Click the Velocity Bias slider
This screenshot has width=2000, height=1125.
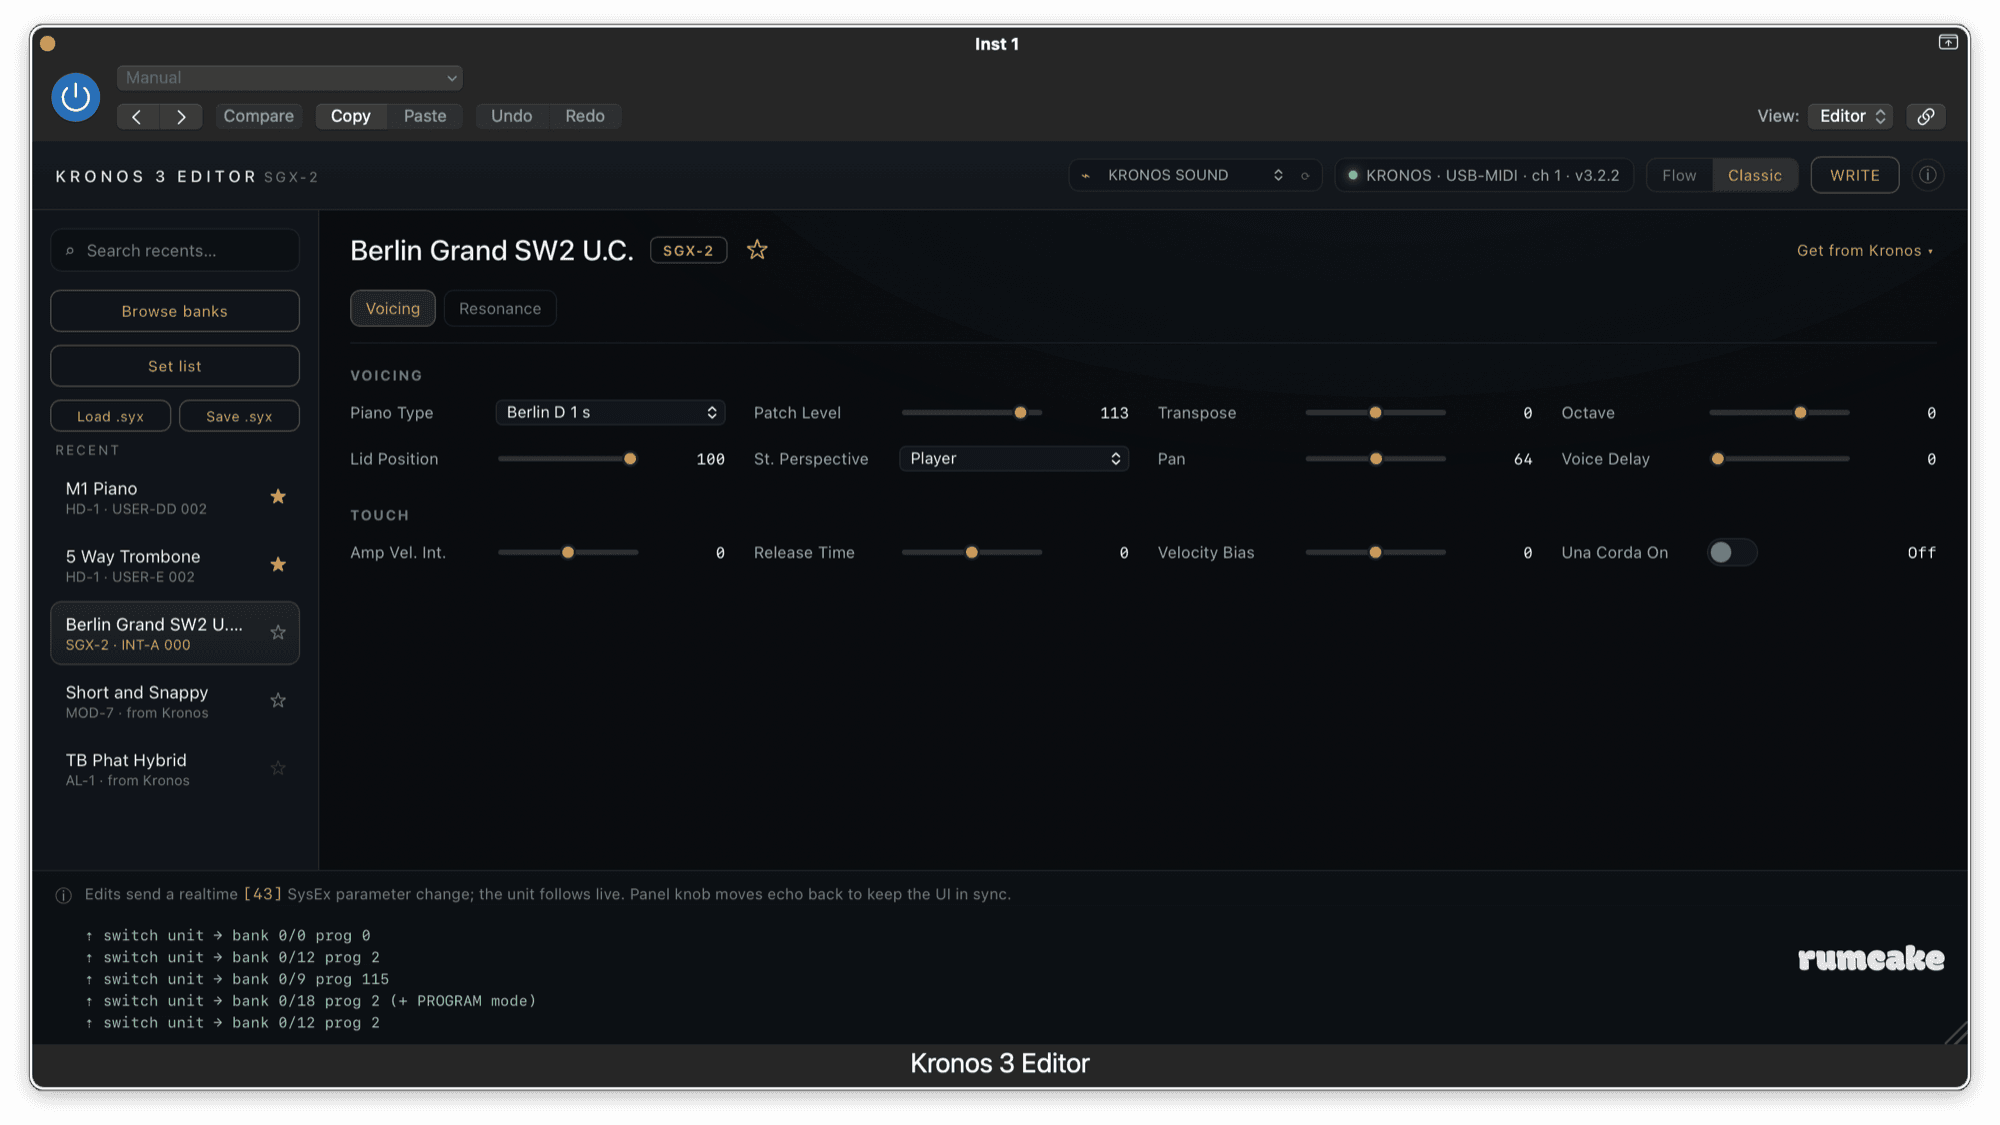(x=1376, y=552)
